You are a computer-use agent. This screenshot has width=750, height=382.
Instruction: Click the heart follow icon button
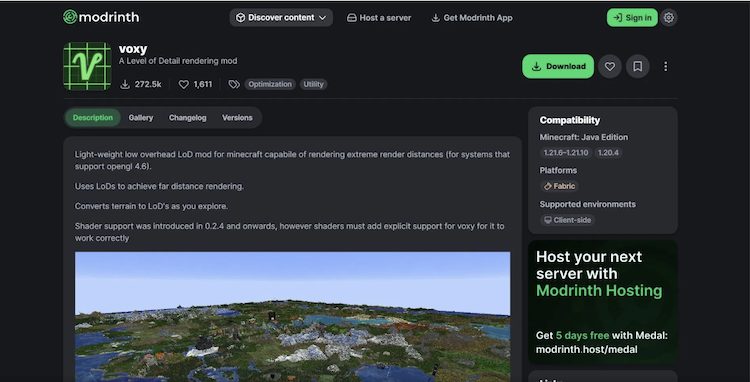pos(610,66)
